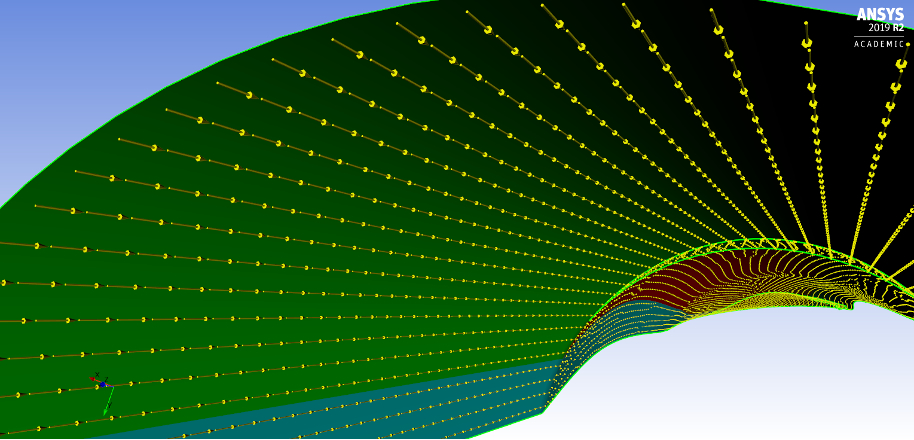This screenshot has height=440, width=914.
Task: Select the "2019 R2" version text
Action: coord(885,29)
